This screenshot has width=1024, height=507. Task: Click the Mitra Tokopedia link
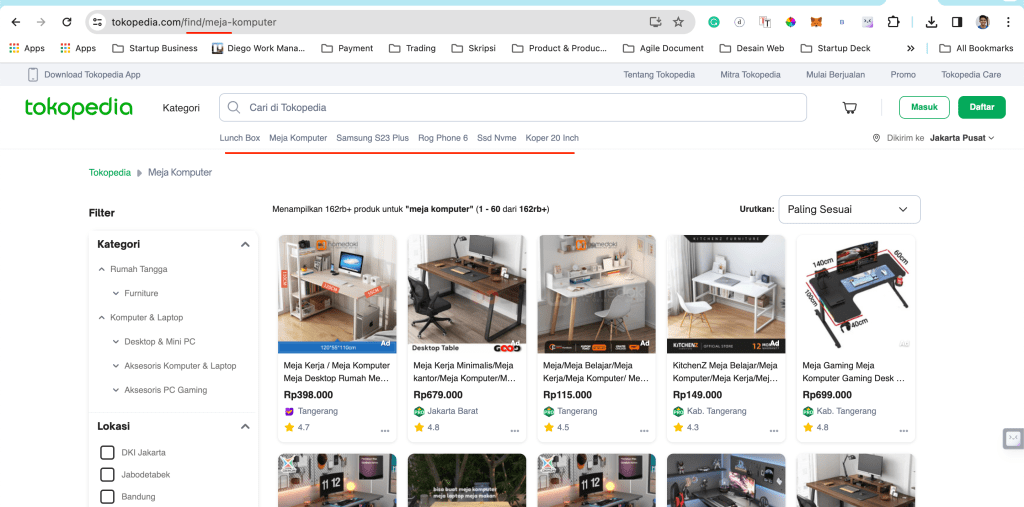750,74
